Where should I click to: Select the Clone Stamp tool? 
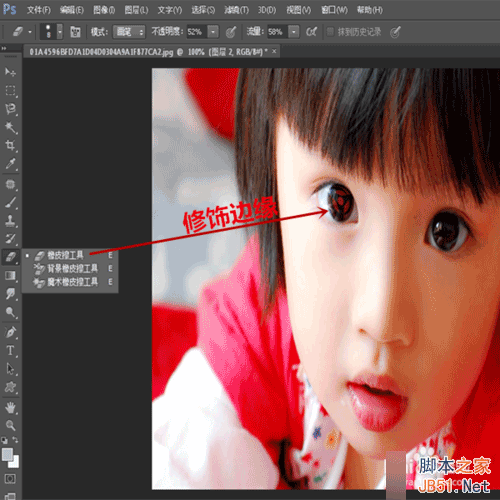click(x=10, y=220)
